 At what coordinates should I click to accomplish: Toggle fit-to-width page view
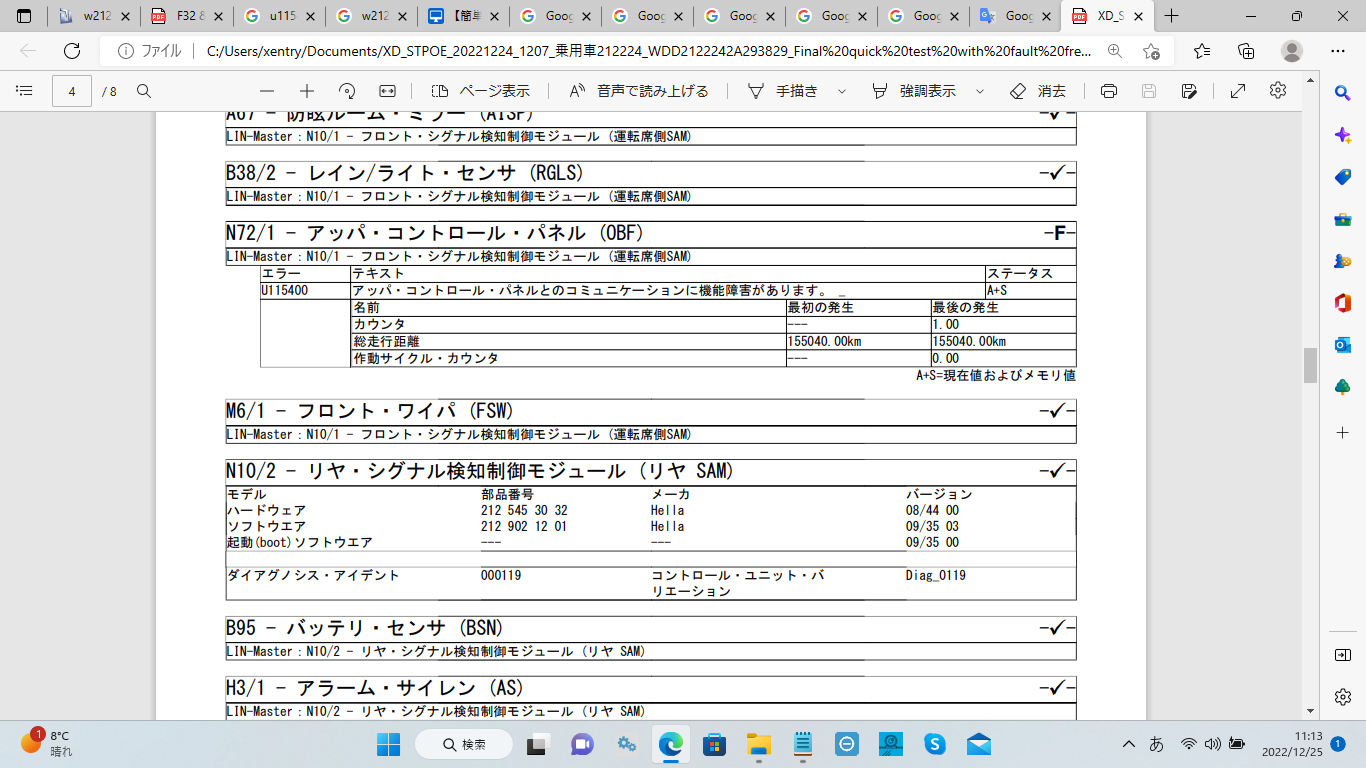pos(388,91)
